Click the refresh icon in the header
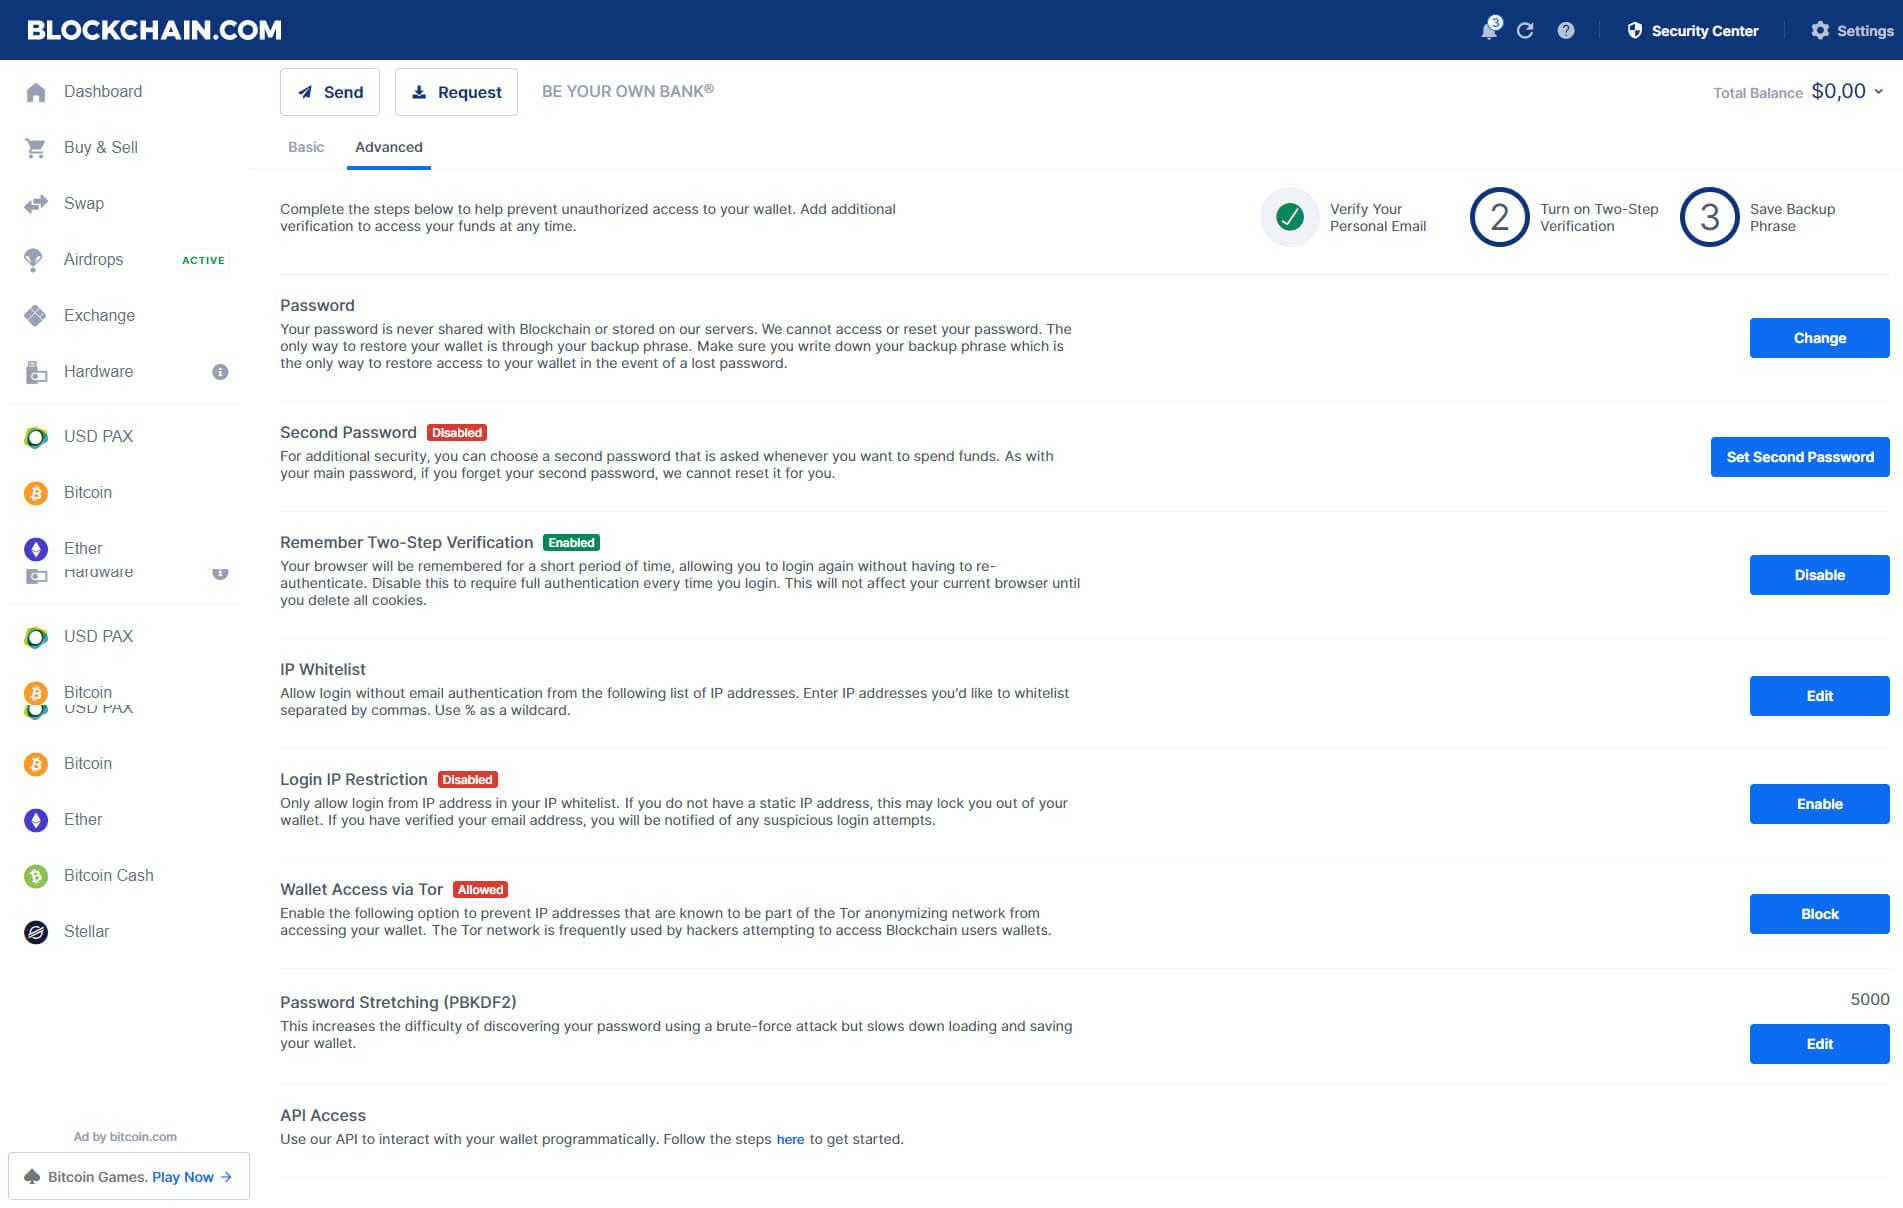The height and width of the screenshot is (1208, 1903). pos(1525,31)
